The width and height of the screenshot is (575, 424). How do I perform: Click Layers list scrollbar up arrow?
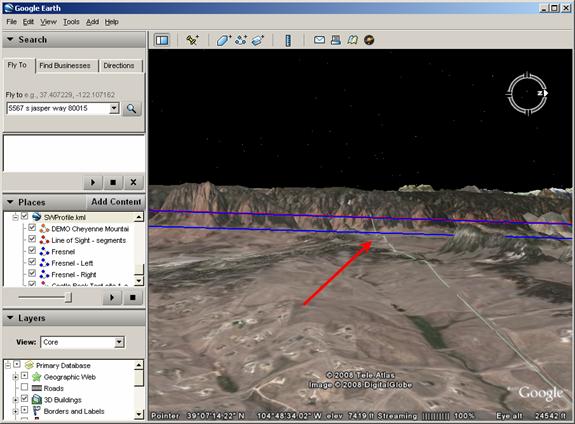tap(139, 365)
